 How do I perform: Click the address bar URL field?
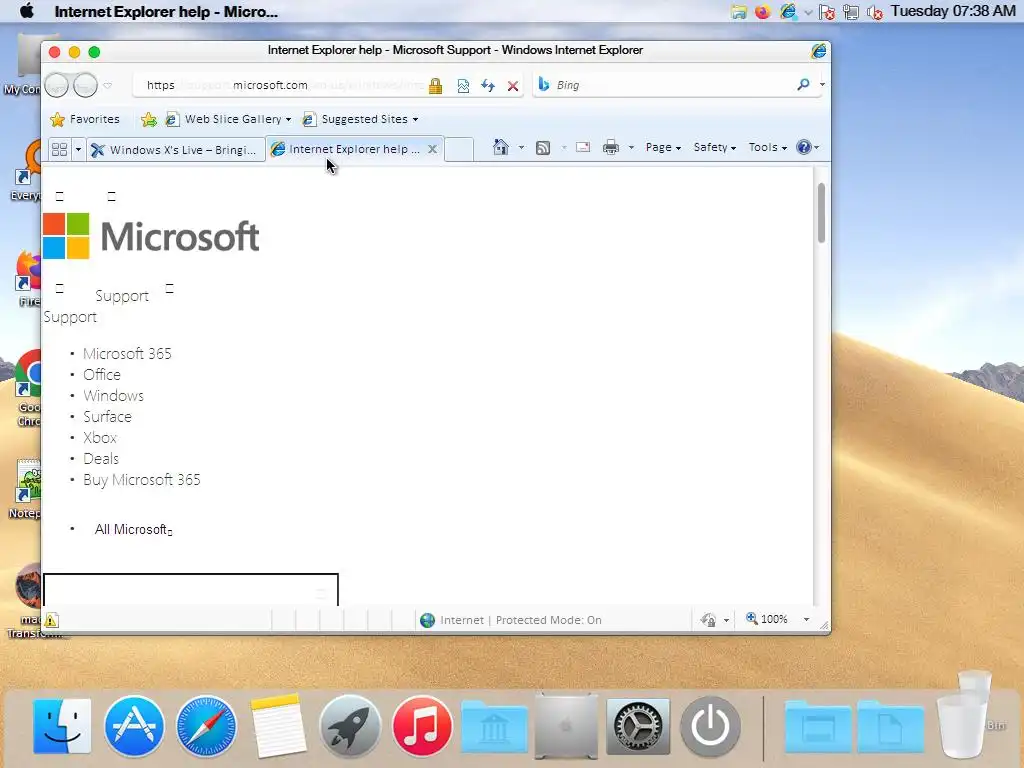pos(280,85)
